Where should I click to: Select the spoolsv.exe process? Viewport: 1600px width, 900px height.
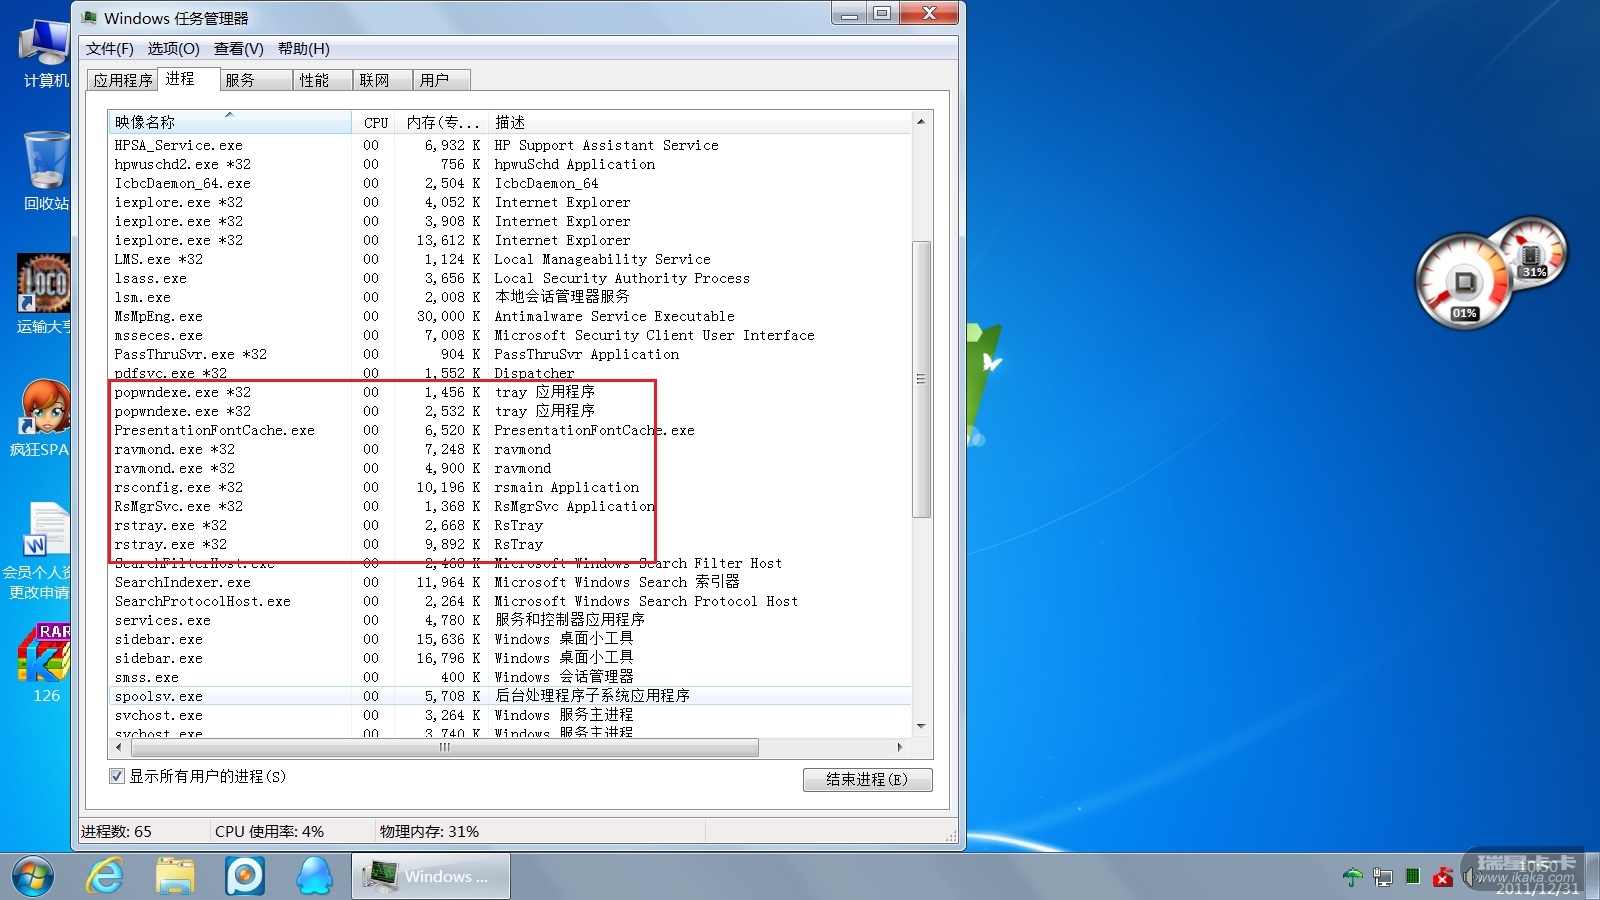coord(510,696)
